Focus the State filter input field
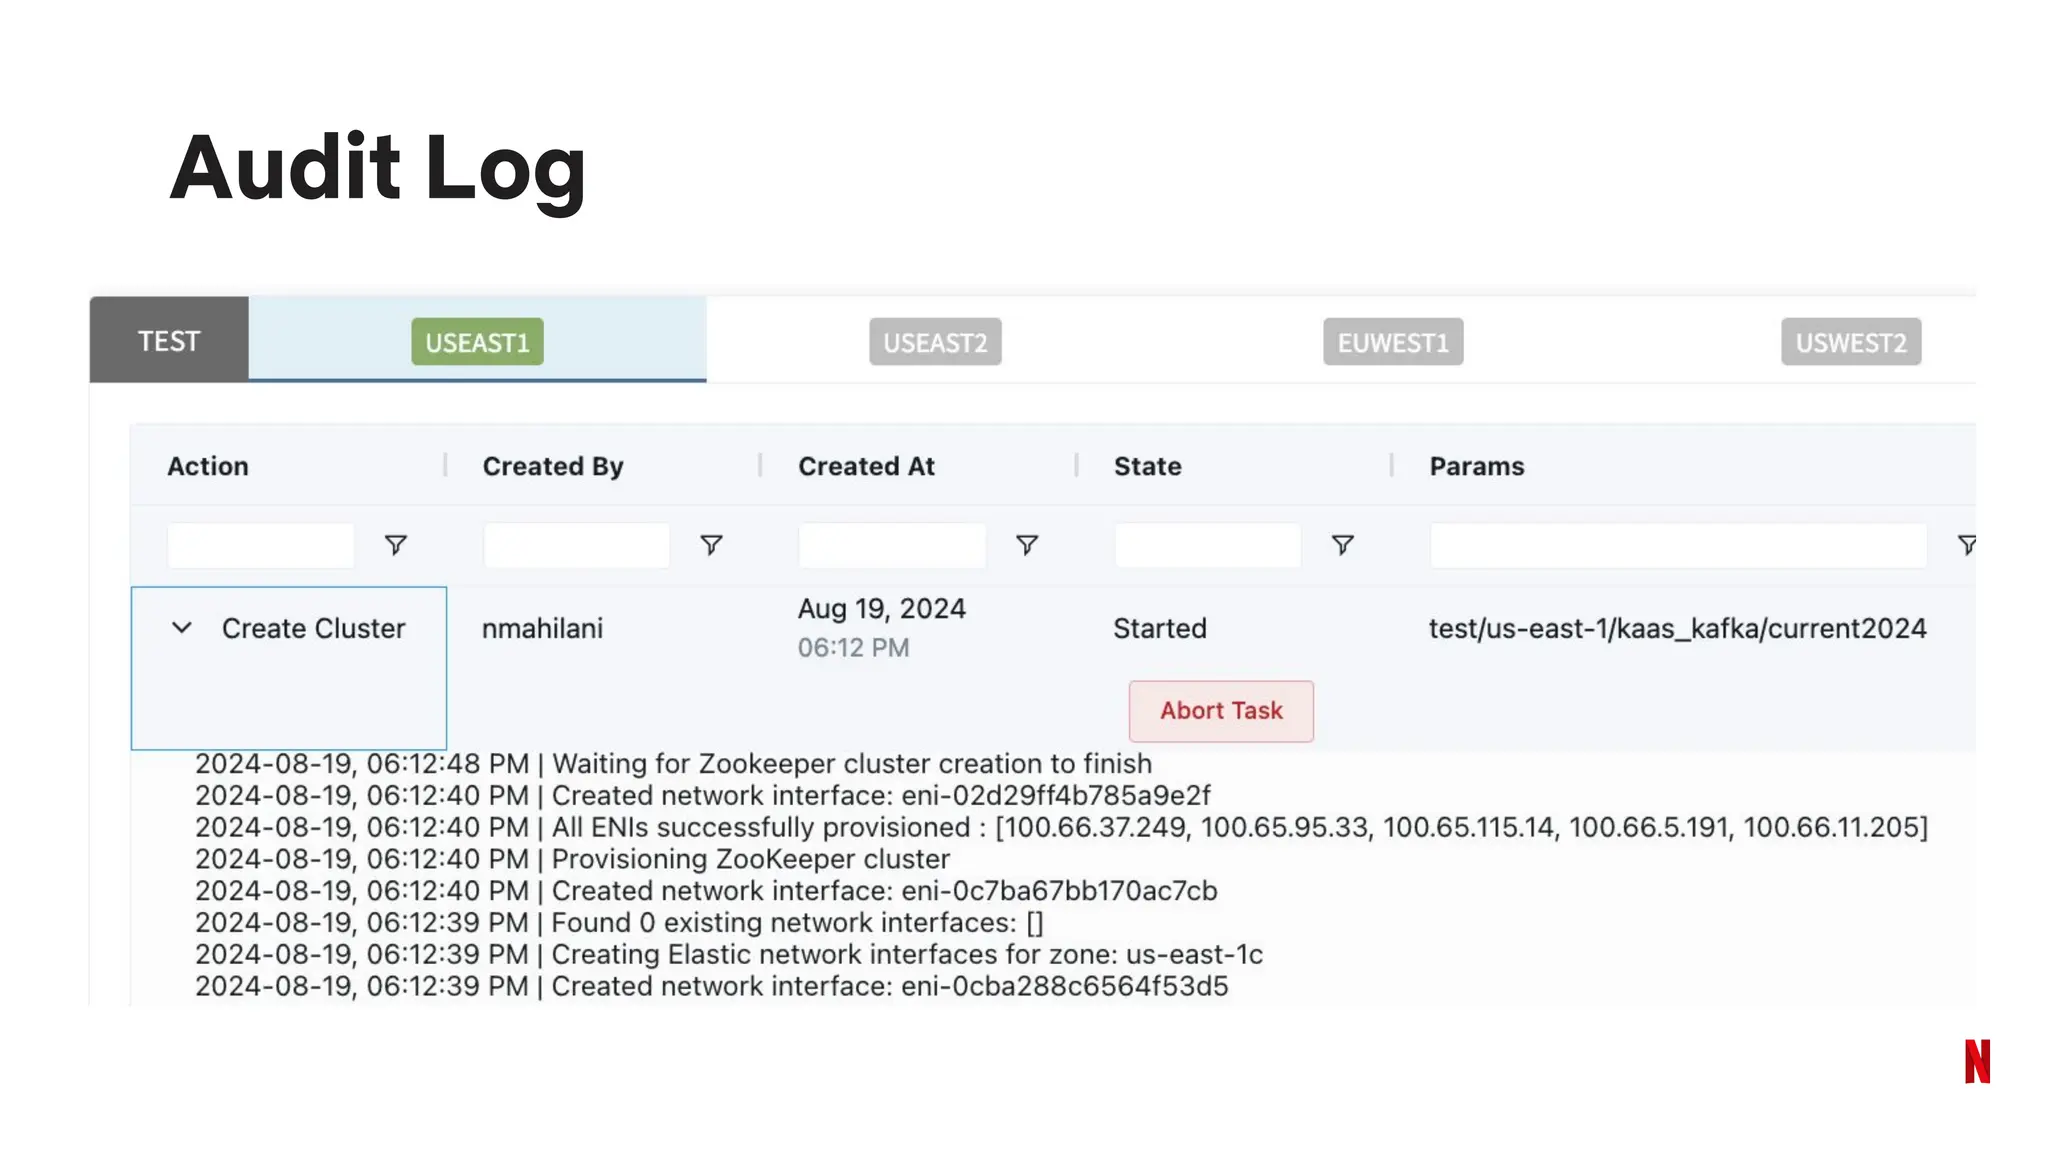2048x1152 pixels. [x=1208, y=545]
